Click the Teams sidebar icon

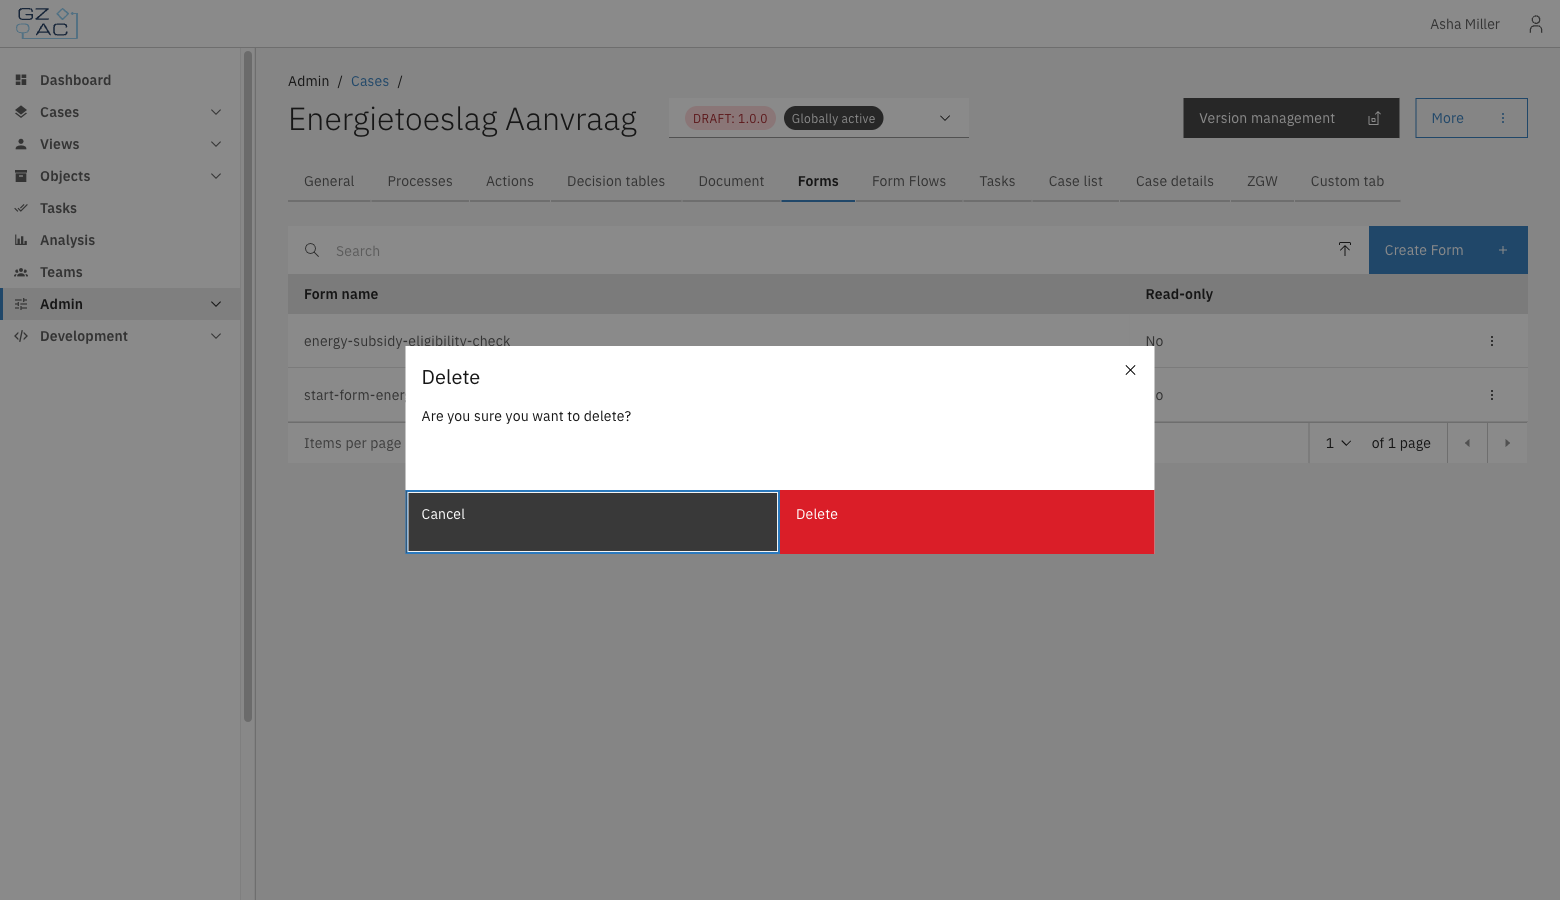pos(21,272)
